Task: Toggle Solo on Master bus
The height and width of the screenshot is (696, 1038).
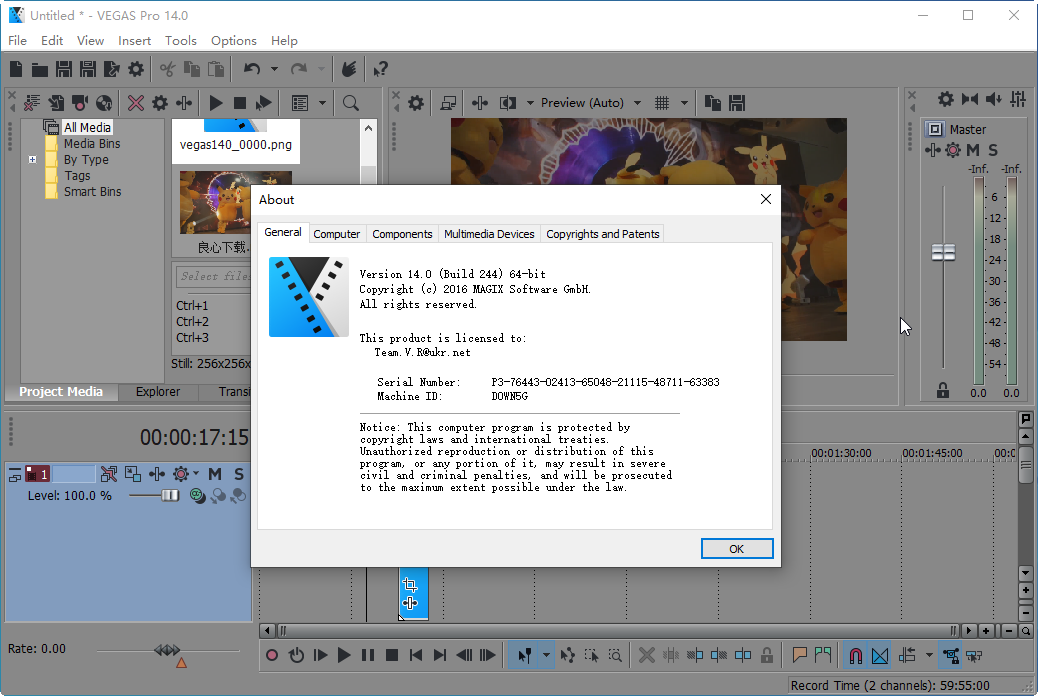Action: 993,150
